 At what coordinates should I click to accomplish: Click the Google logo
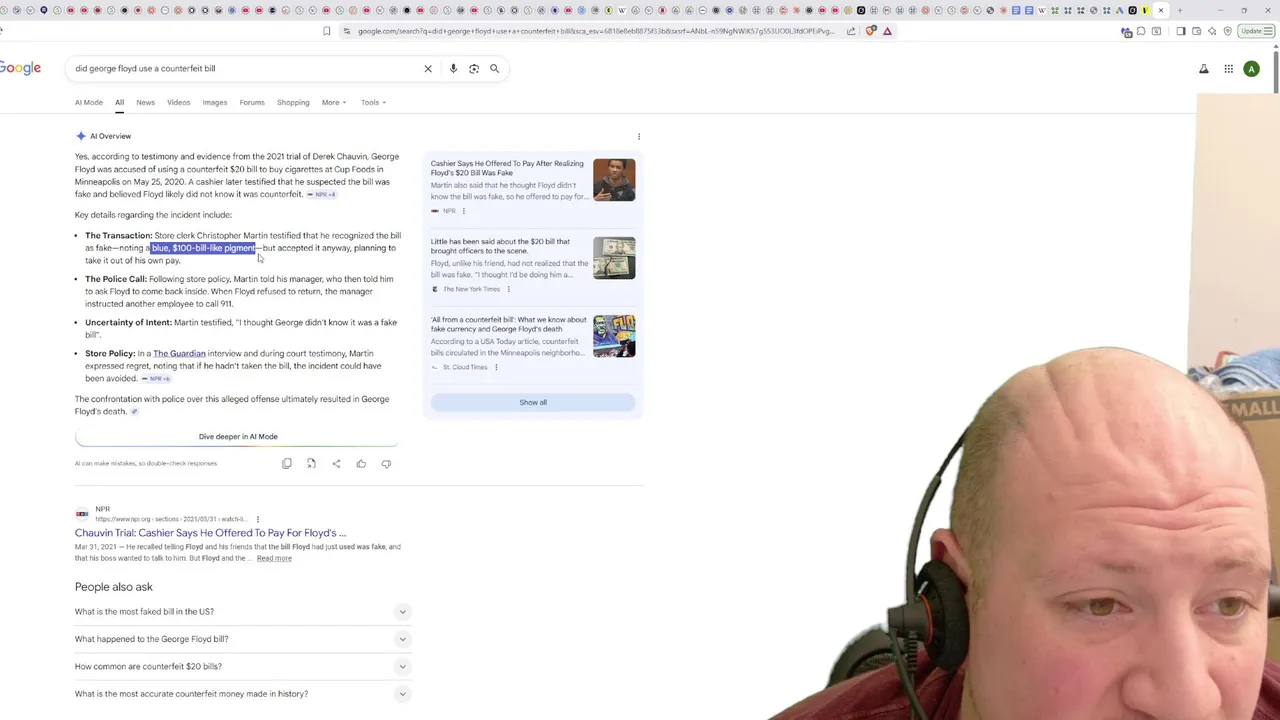tap(20, 68)
